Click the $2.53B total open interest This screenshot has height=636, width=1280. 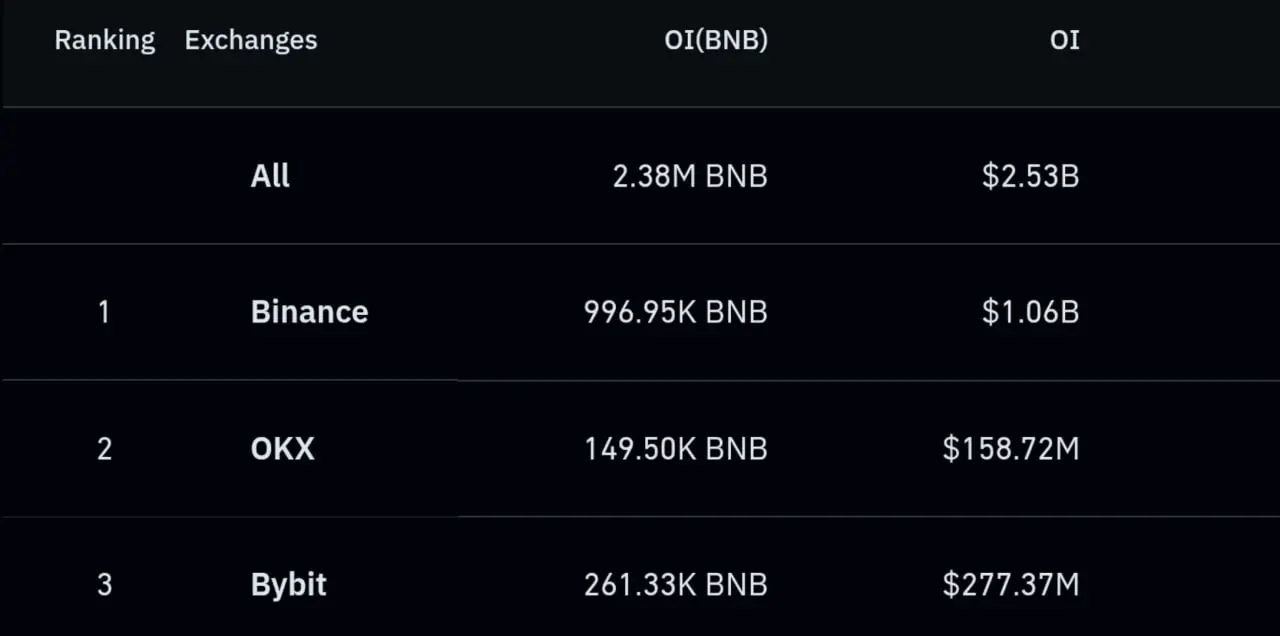coord(1030,176)
